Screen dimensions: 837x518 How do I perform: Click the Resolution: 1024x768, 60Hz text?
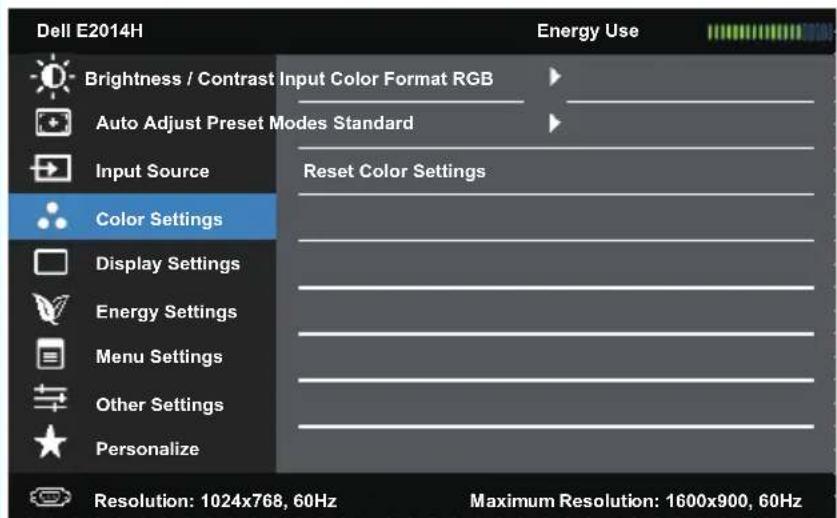215,501
